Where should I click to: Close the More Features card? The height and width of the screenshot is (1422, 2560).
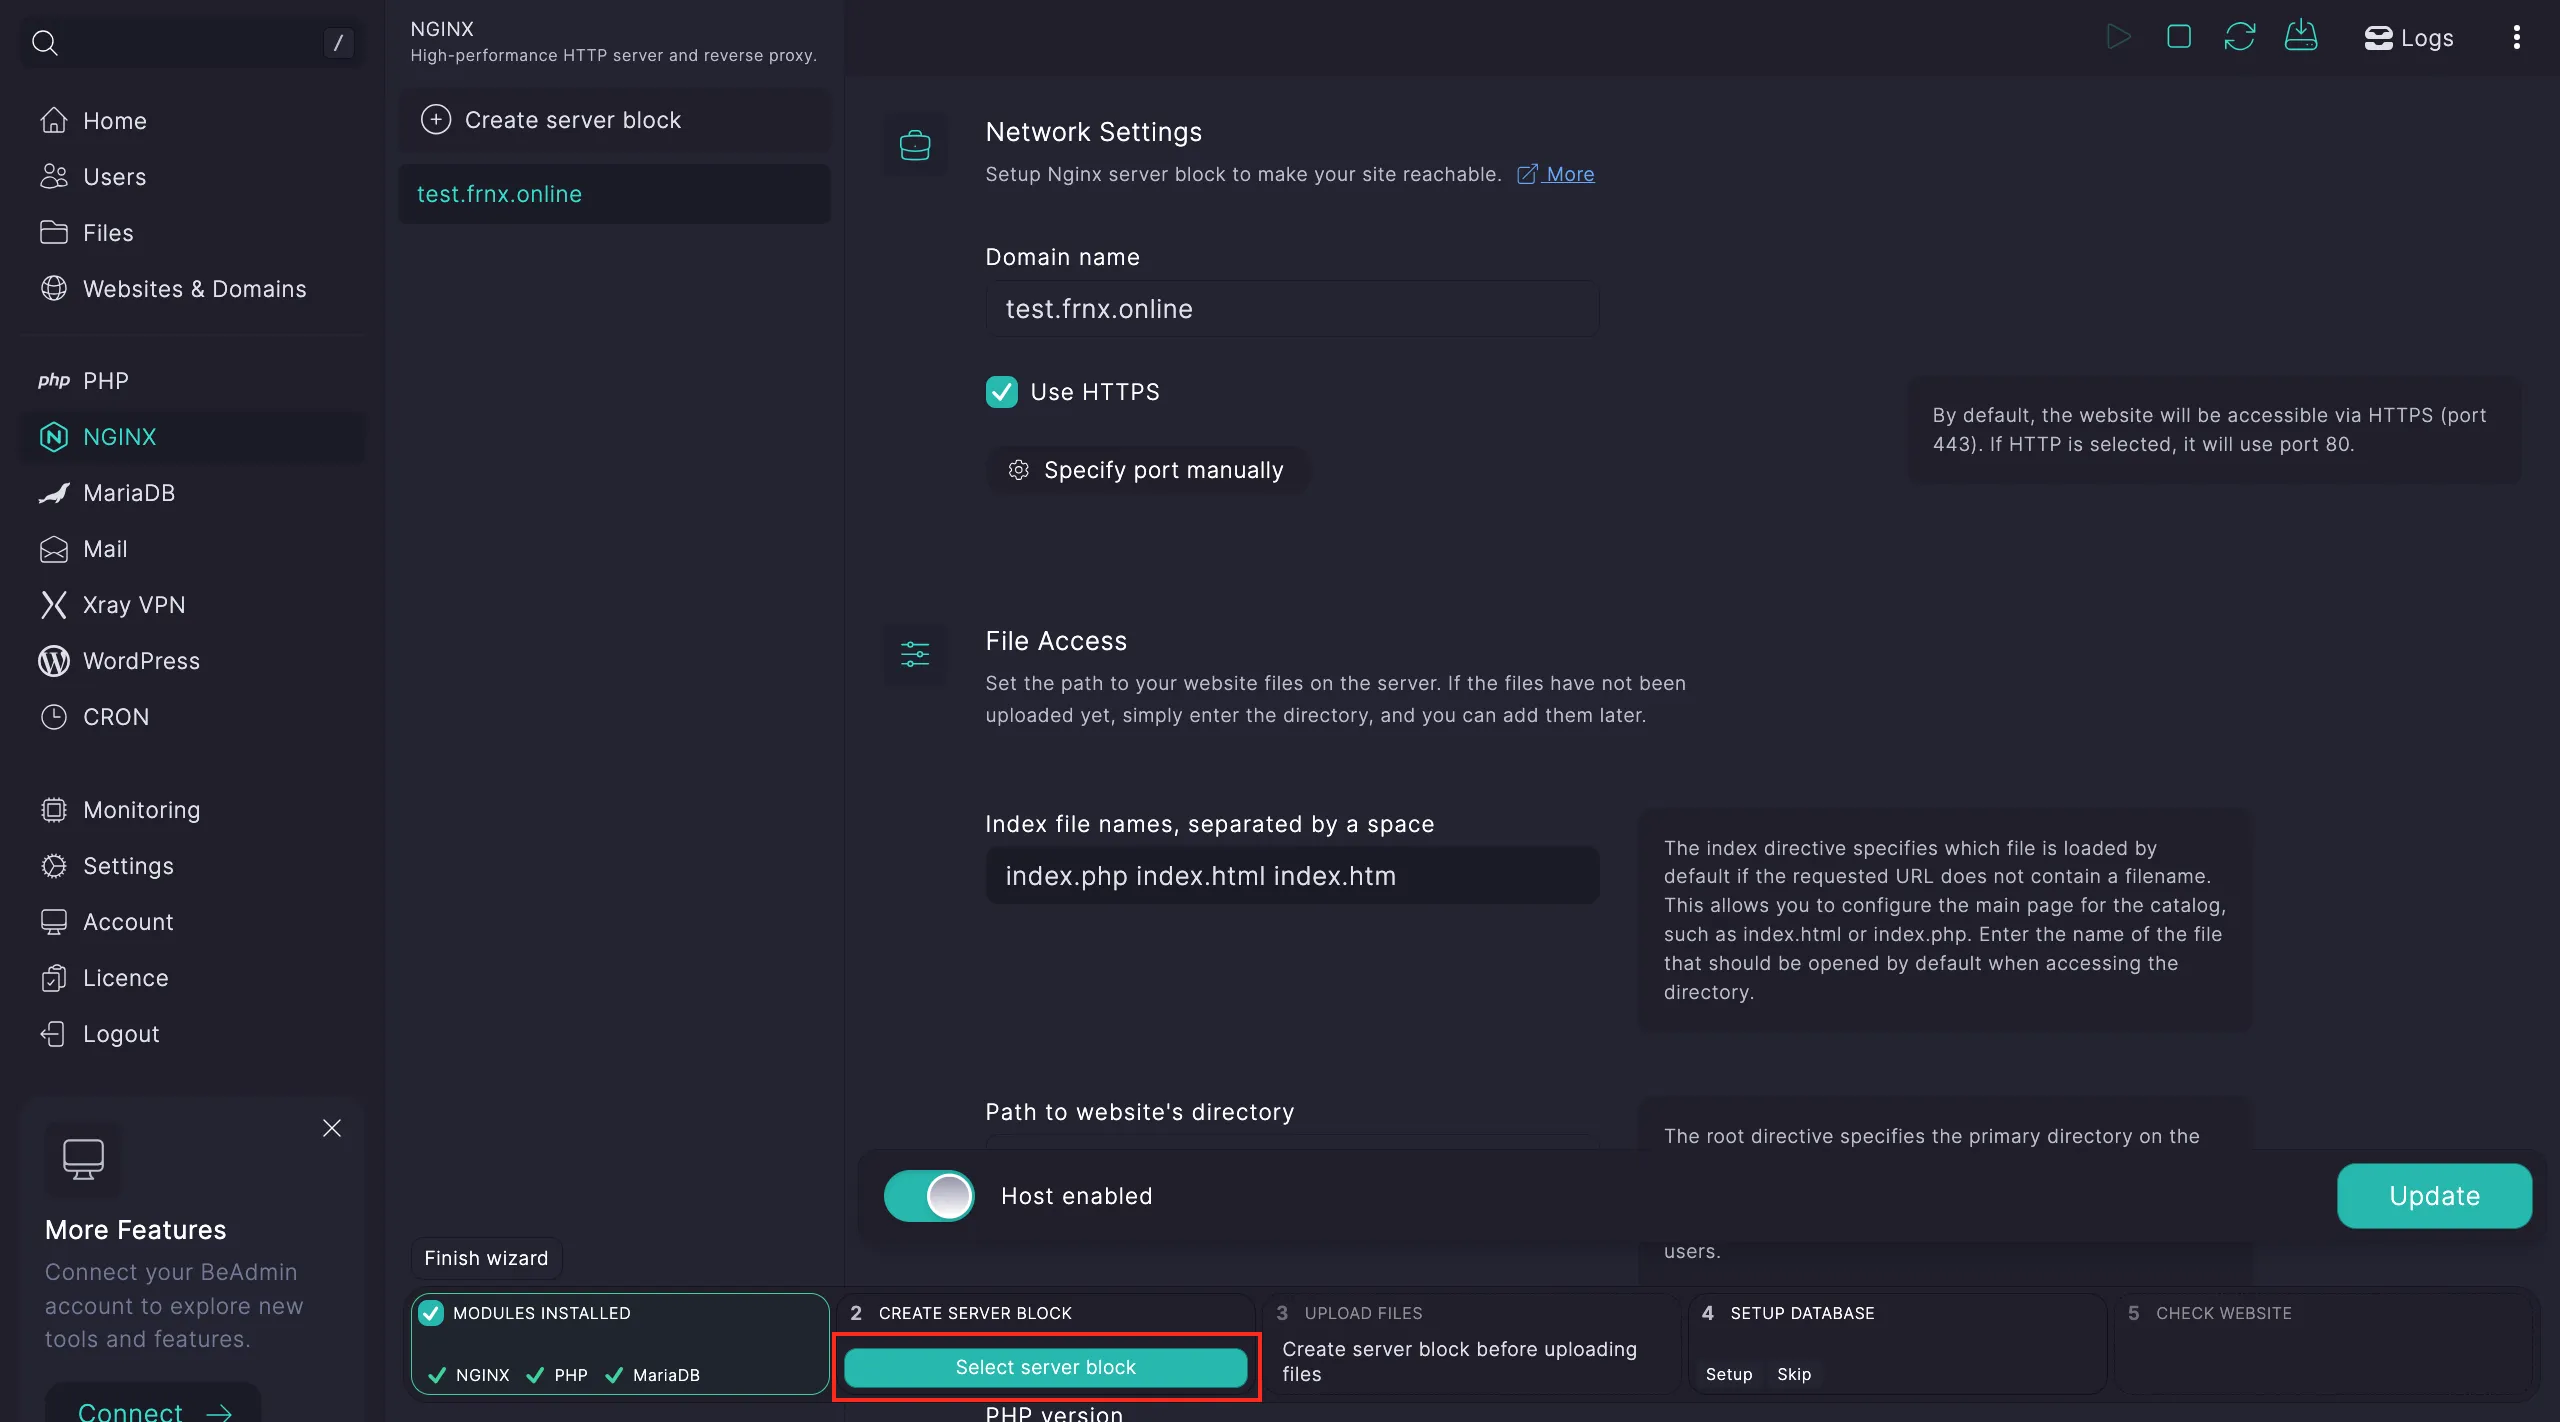pyautogui.click(x=332, y=1128)
